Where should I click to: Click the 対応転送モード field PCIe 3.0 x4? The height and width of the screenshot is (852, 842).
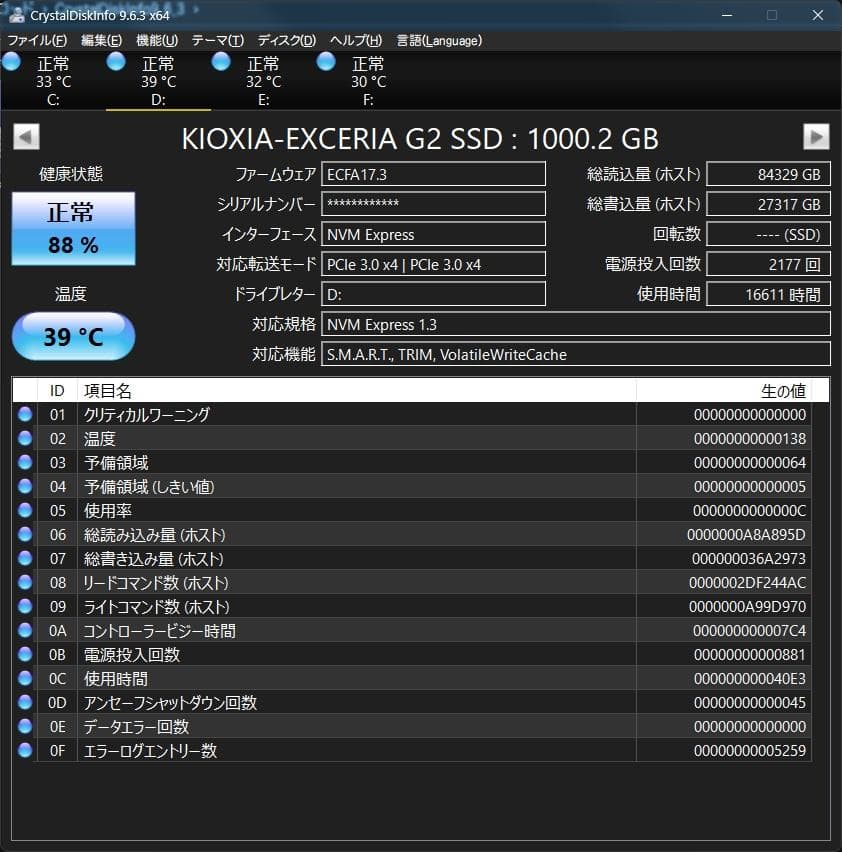[433, 265]
